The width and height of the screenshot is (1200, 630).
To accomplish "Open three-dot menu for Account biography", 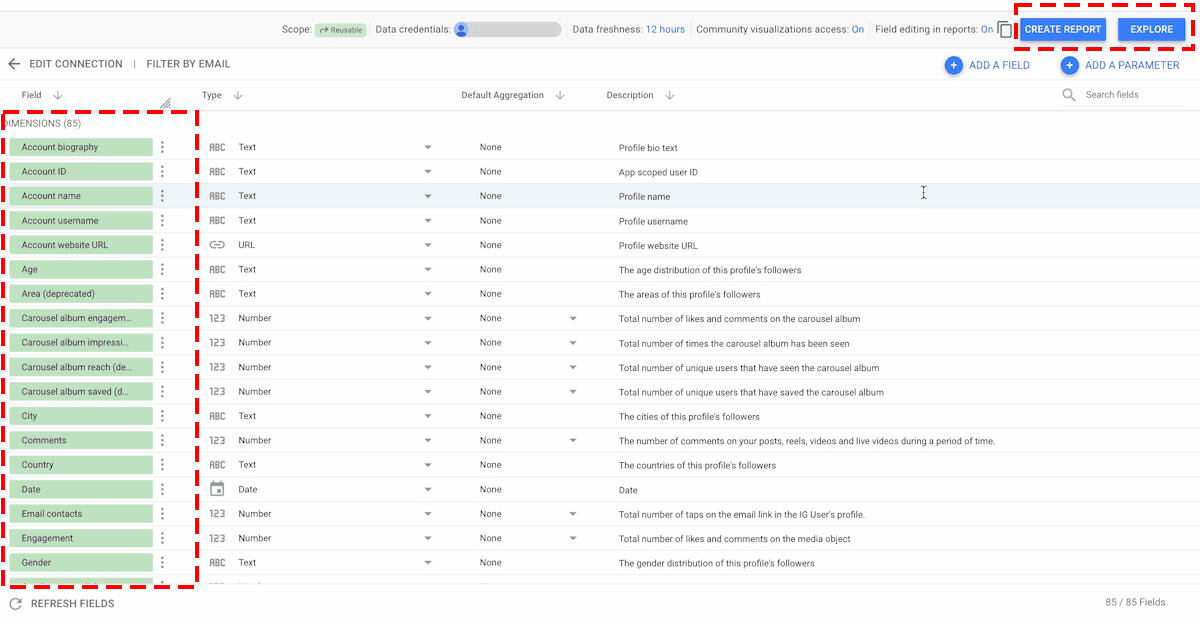I will tap(162, 147).
